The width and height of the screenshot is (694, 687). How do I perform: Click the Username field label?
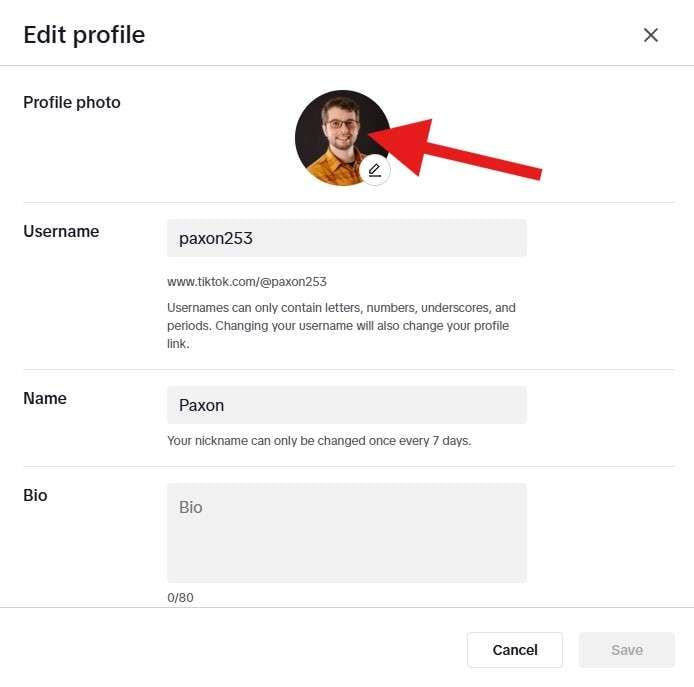pyautogui.click(x=61, y=231)
